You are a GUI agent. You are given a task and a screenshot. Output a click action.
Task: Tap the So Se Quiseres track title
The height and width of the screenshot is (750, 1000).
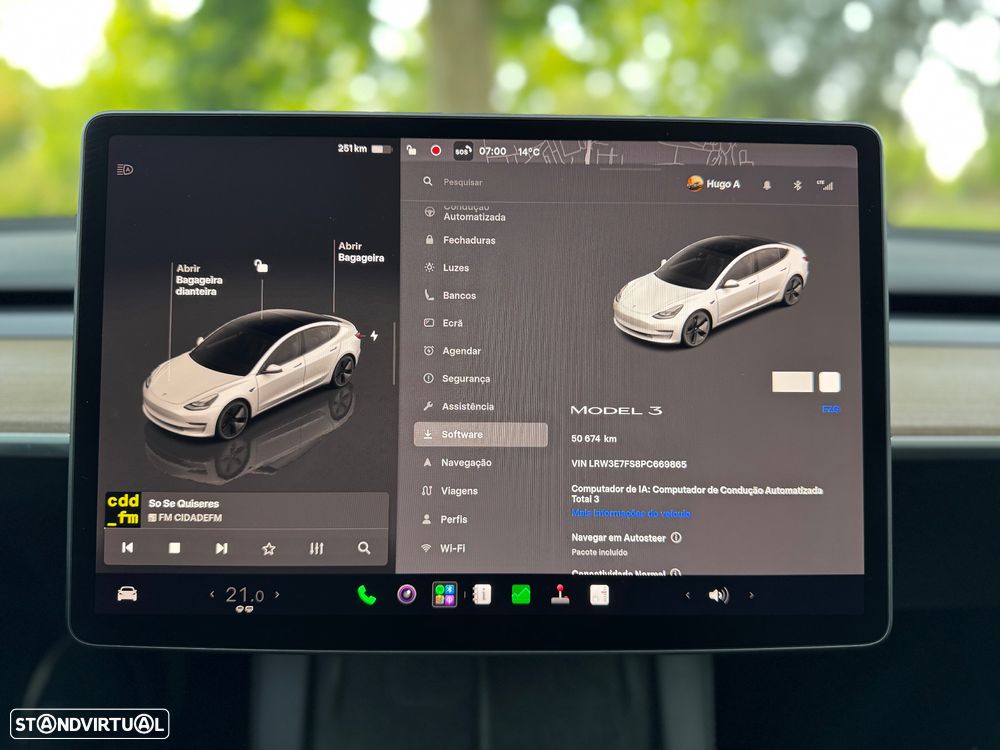(184, 503)
